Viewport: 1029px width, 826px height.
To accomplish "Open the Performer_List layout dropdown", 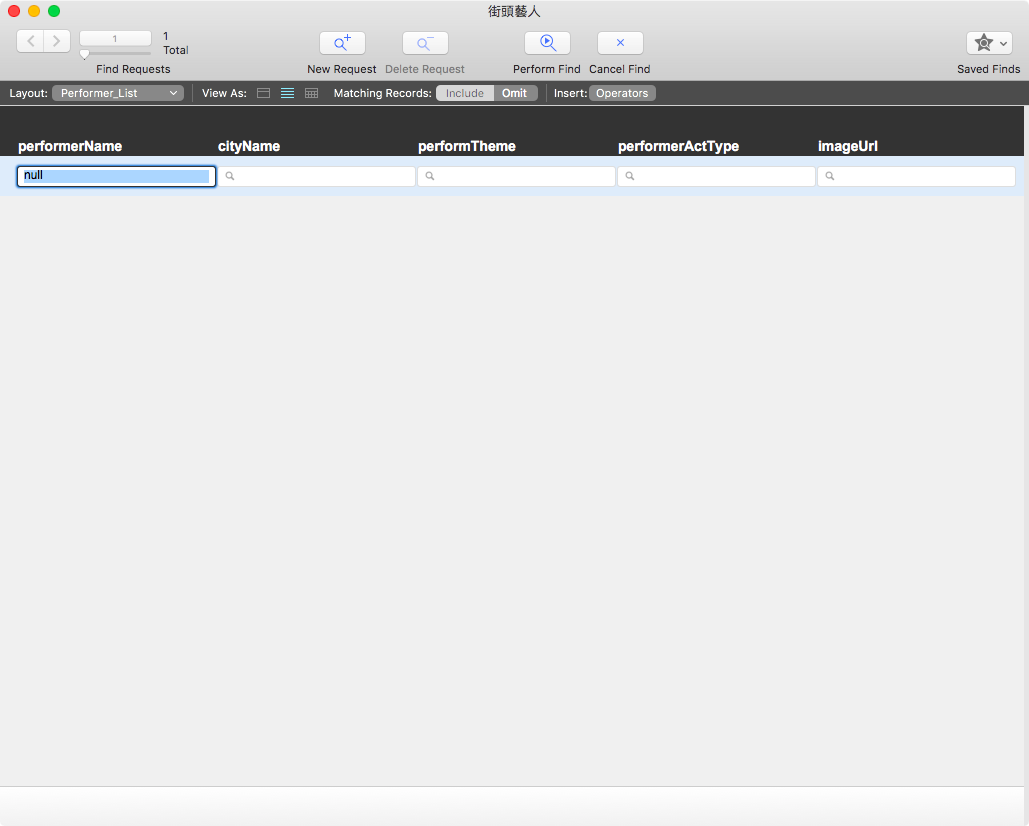I will pyautogui.click(x=118, y=93).
